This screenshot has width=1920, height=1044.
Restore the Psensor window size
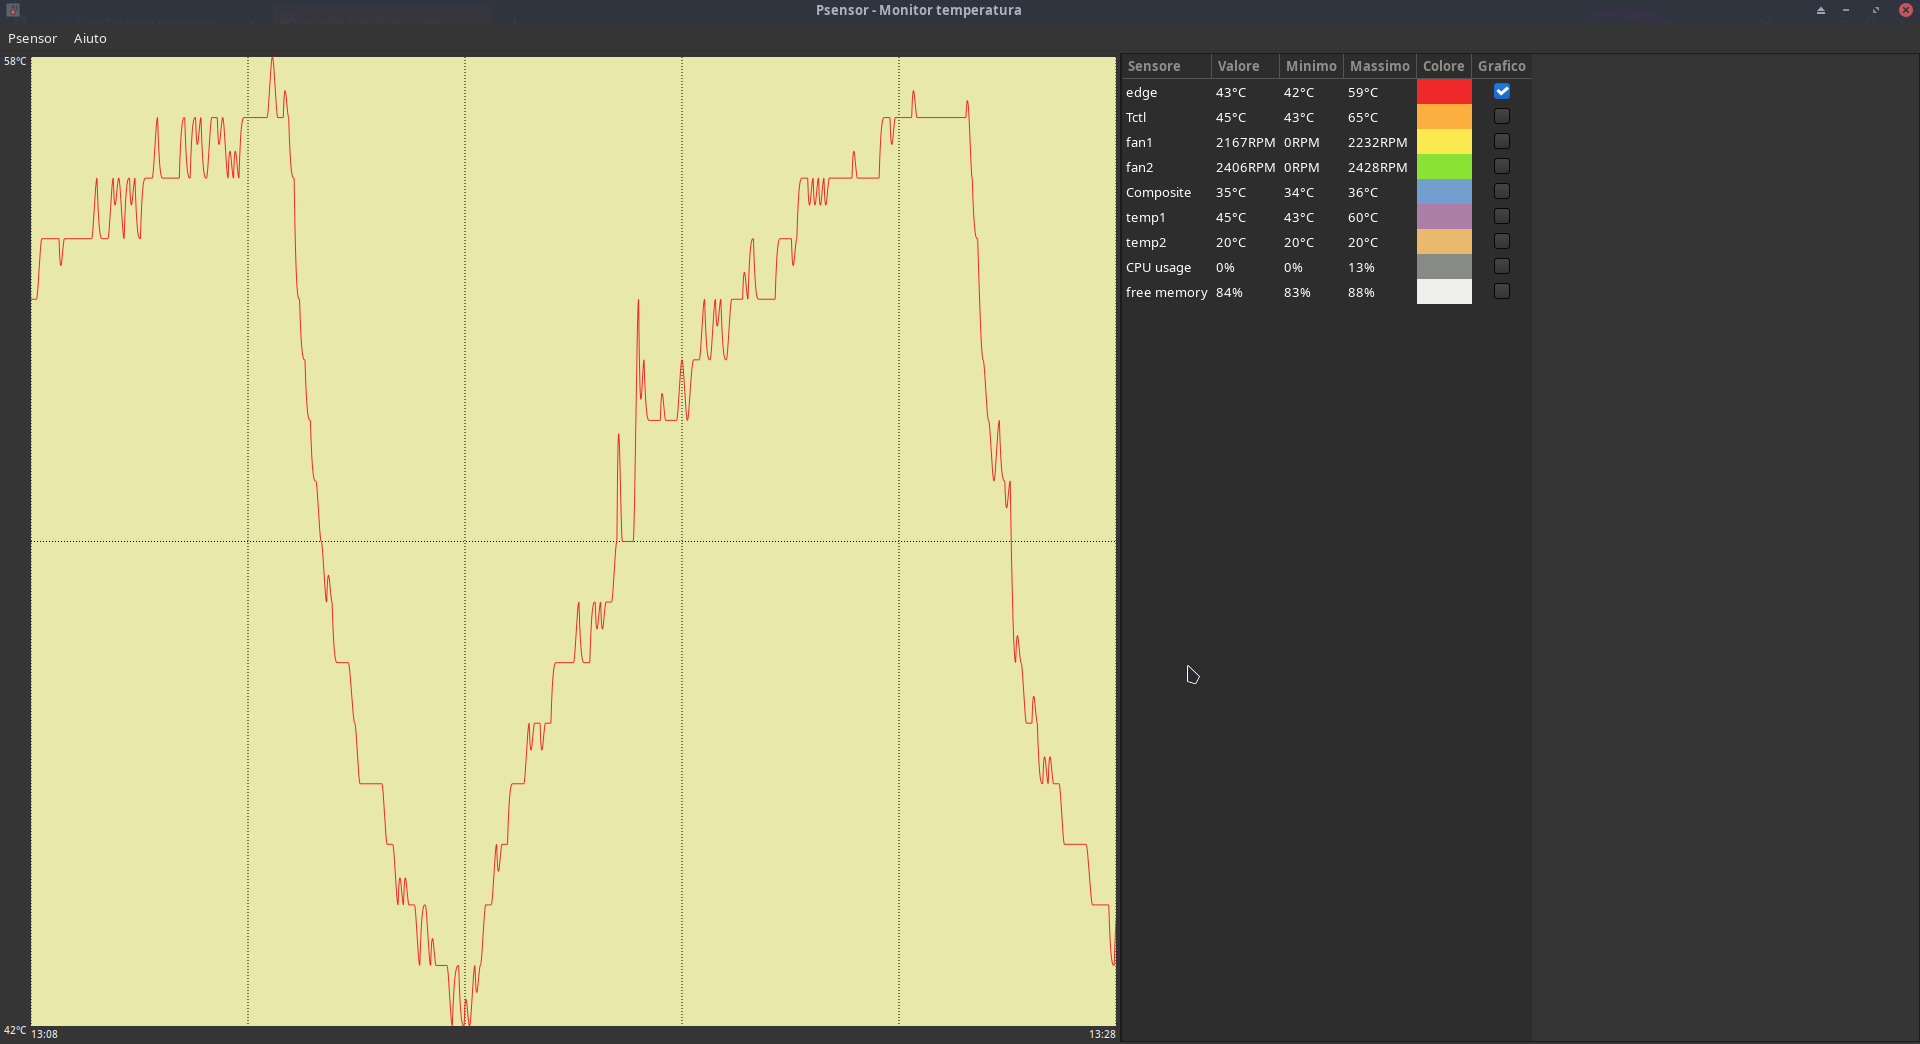click(x=1876, y=10)
